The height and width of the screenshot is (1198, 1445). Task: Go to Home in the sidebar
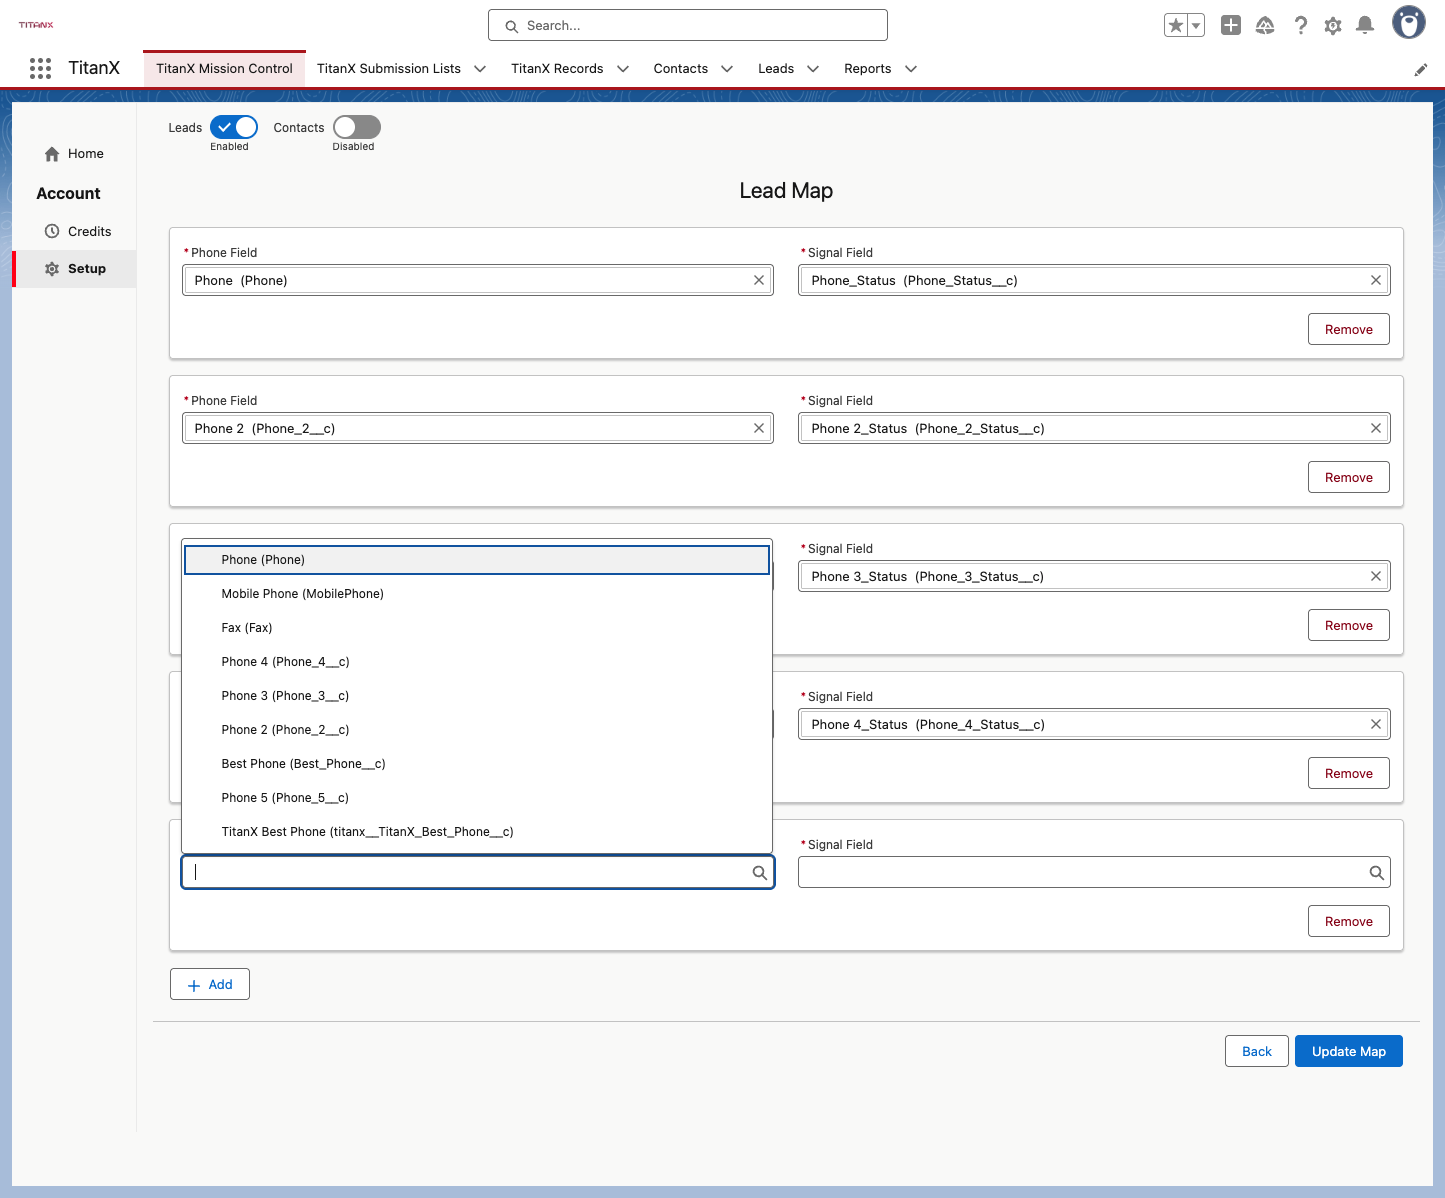click(75, 154)
